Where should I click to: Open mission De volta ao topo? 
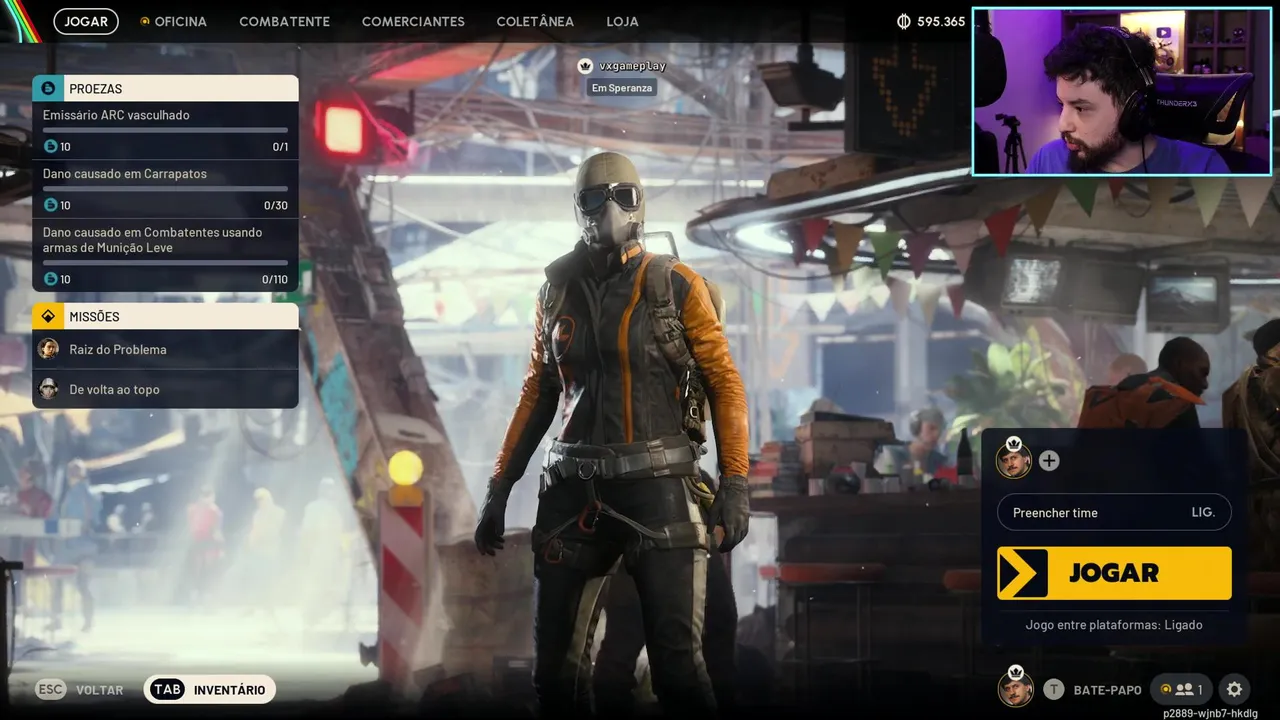tap(165, 389)
